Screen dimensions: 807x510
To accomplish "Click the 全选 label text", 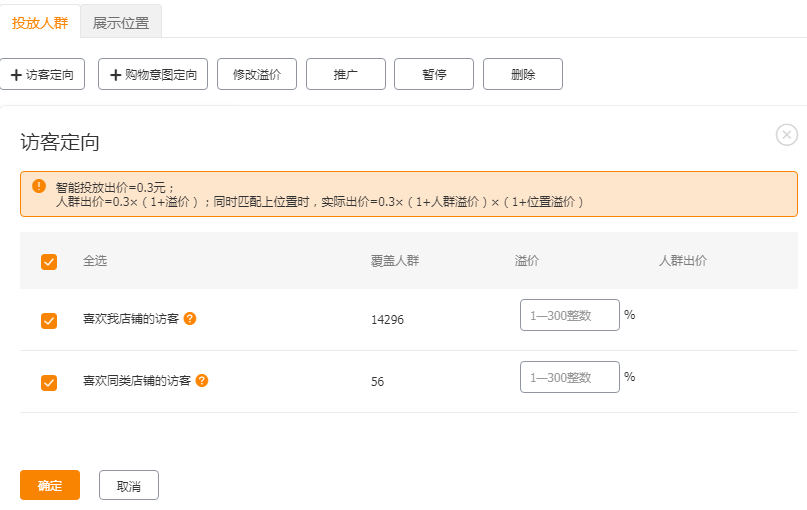I will click(95, 261).
